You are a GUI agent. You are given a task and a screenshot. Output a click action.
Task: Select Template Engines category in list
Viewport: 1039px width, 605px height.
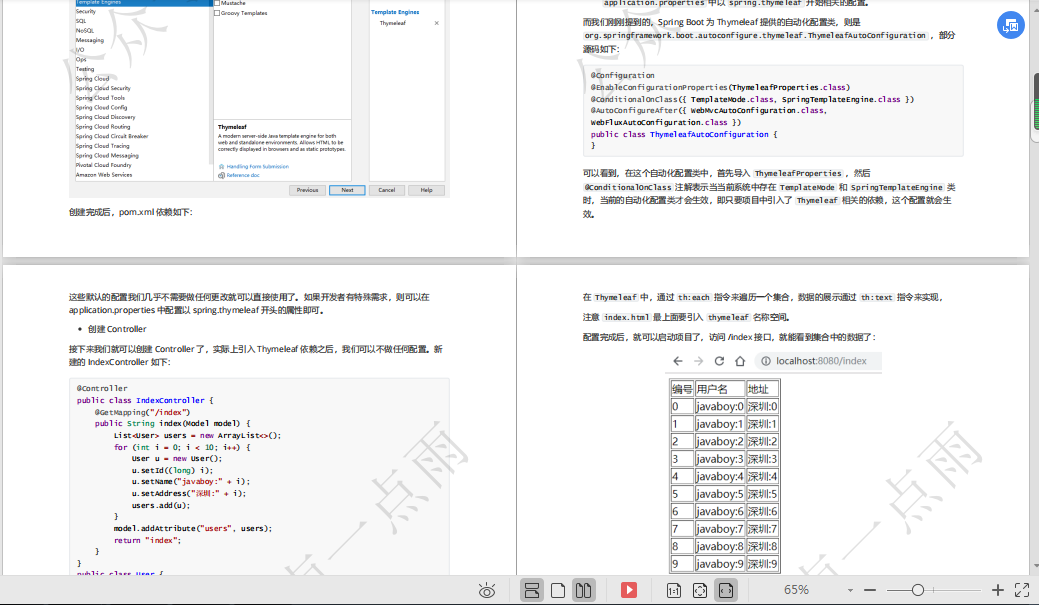[x=142, y=3]
